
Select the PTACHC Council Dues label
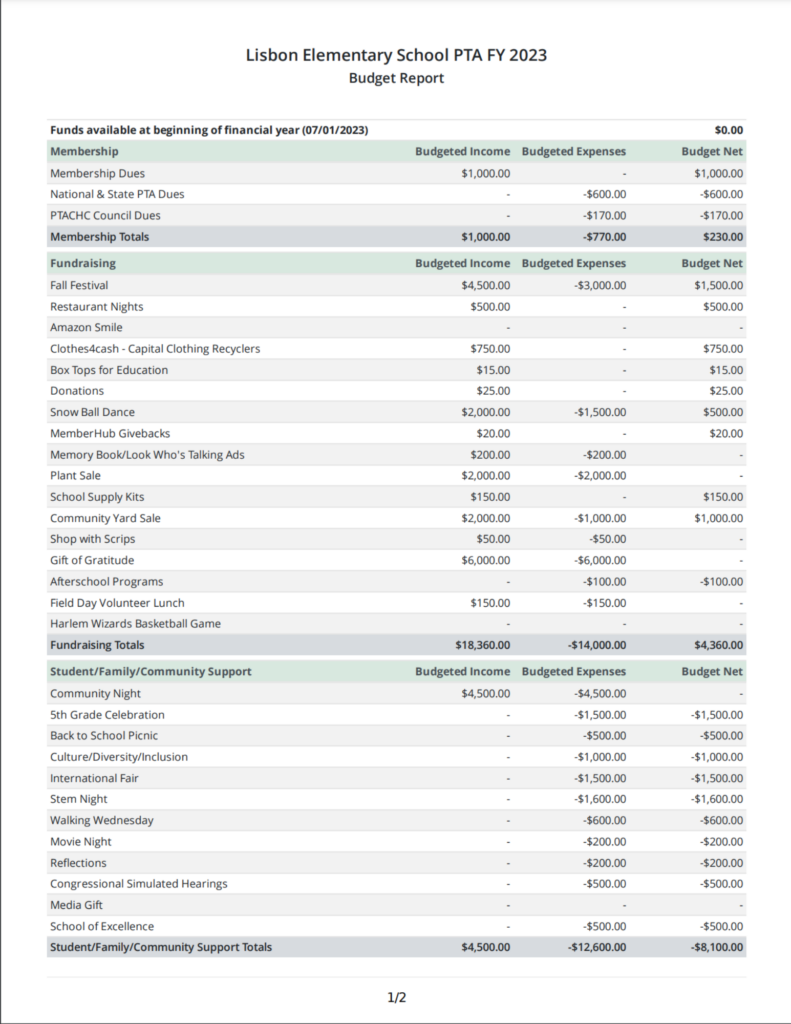[105, 216]
